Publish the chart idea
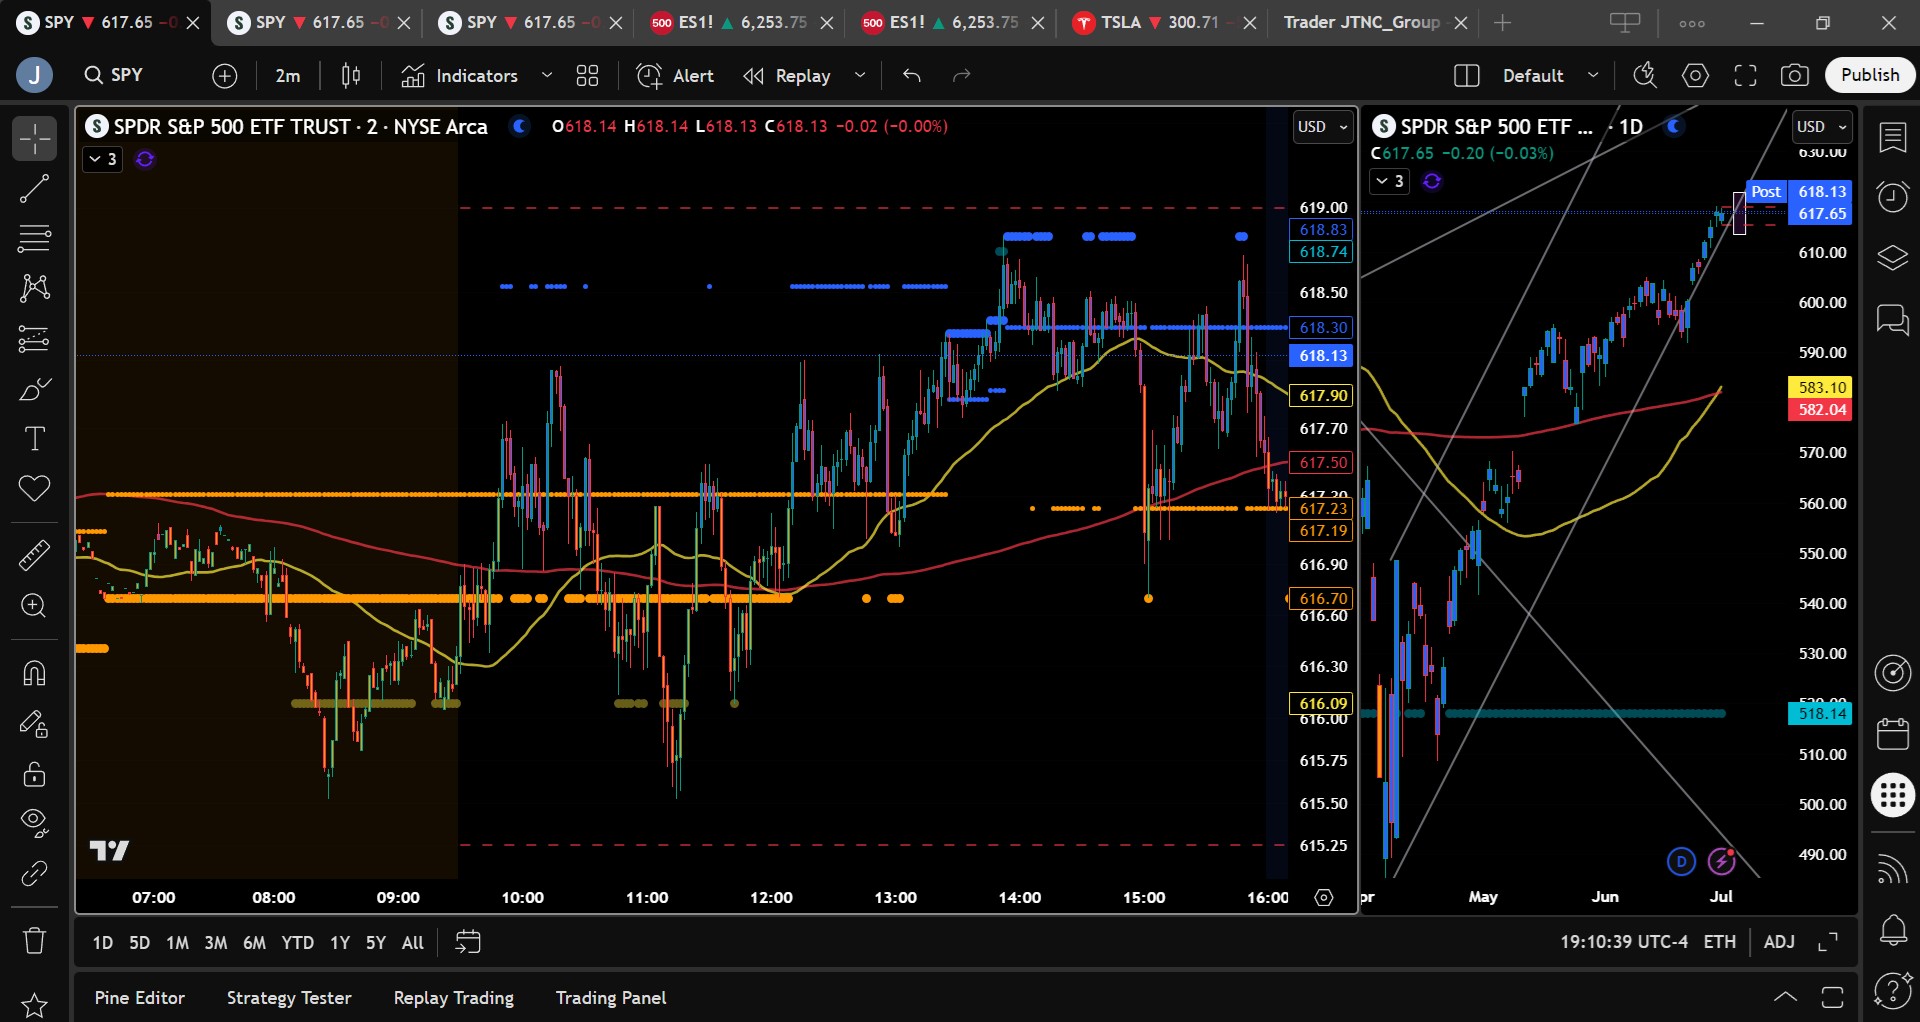This screenshot has height=1022, width=1920. pyautogui.click(x=1870, y=75)
